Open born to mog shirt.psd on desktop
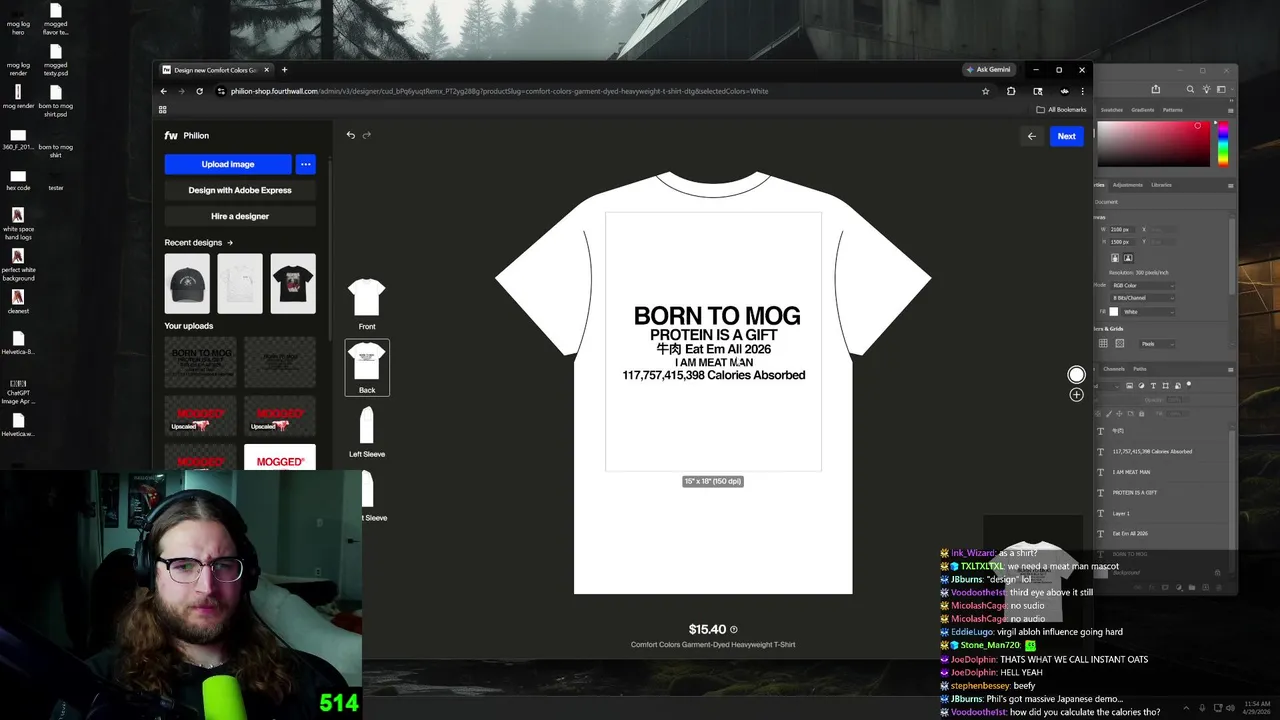The width and height of the screenshot is (1280, 720). click(56, 100)
